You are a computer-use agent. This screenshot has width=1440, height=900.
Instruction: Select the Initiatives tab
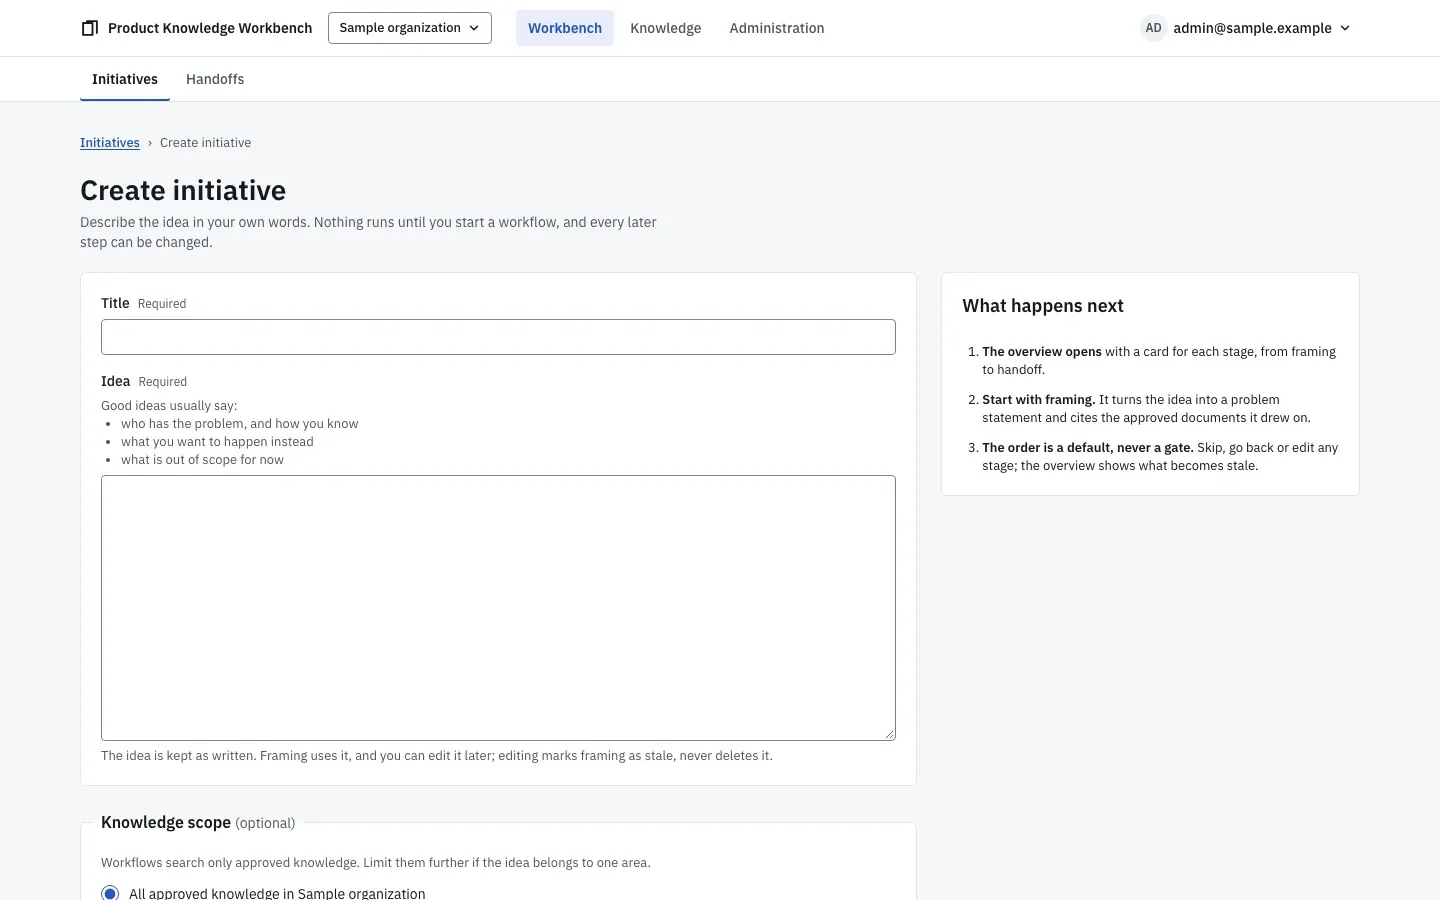tap(125, 79)
